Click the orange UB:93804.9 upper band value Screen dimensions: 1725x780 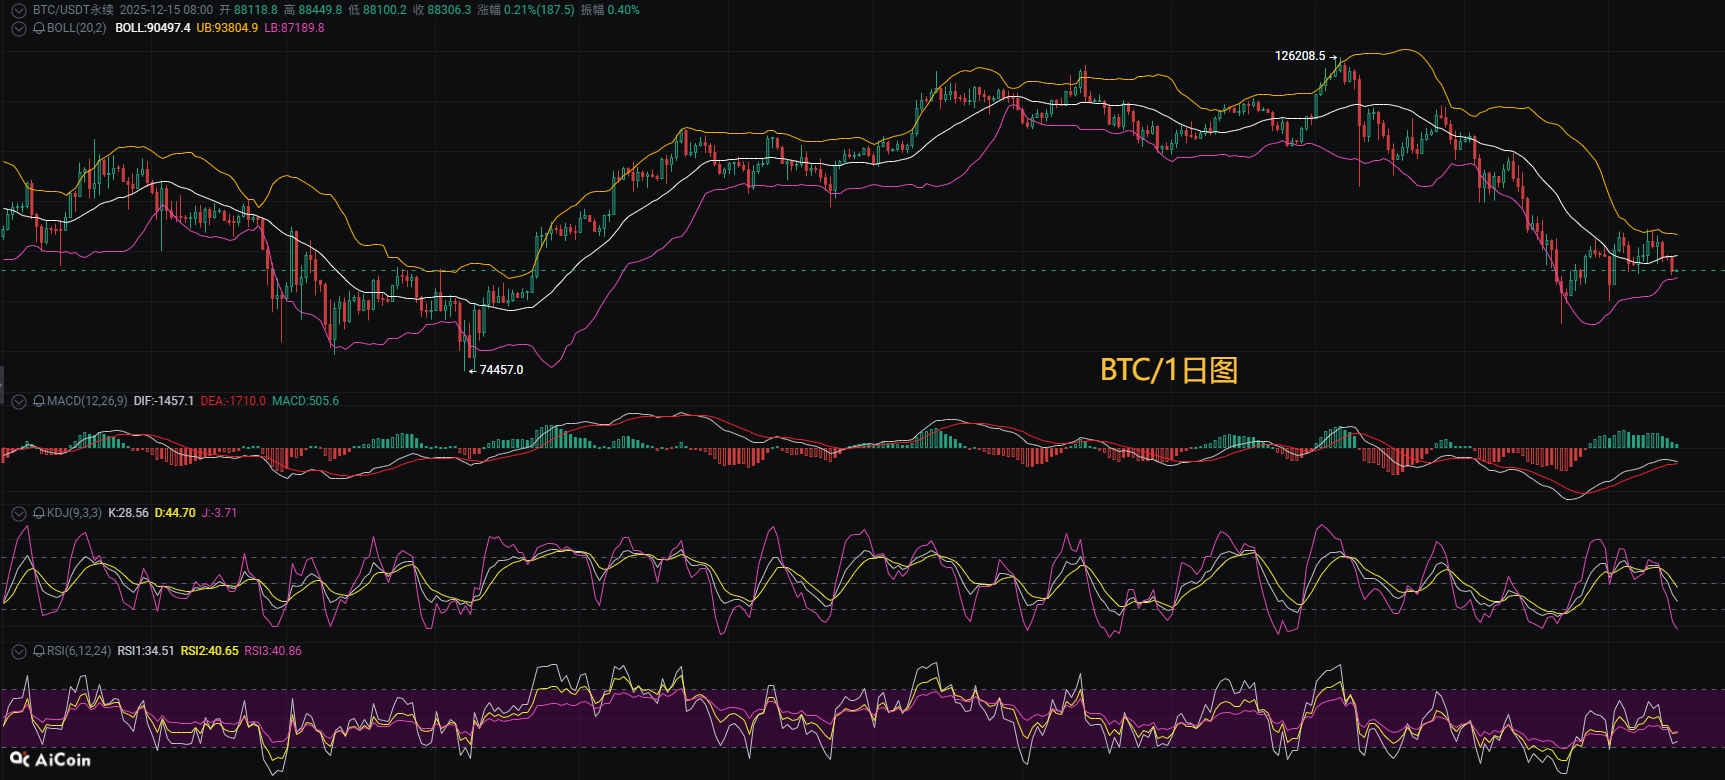pyautogui.click(x=227, y=28)
